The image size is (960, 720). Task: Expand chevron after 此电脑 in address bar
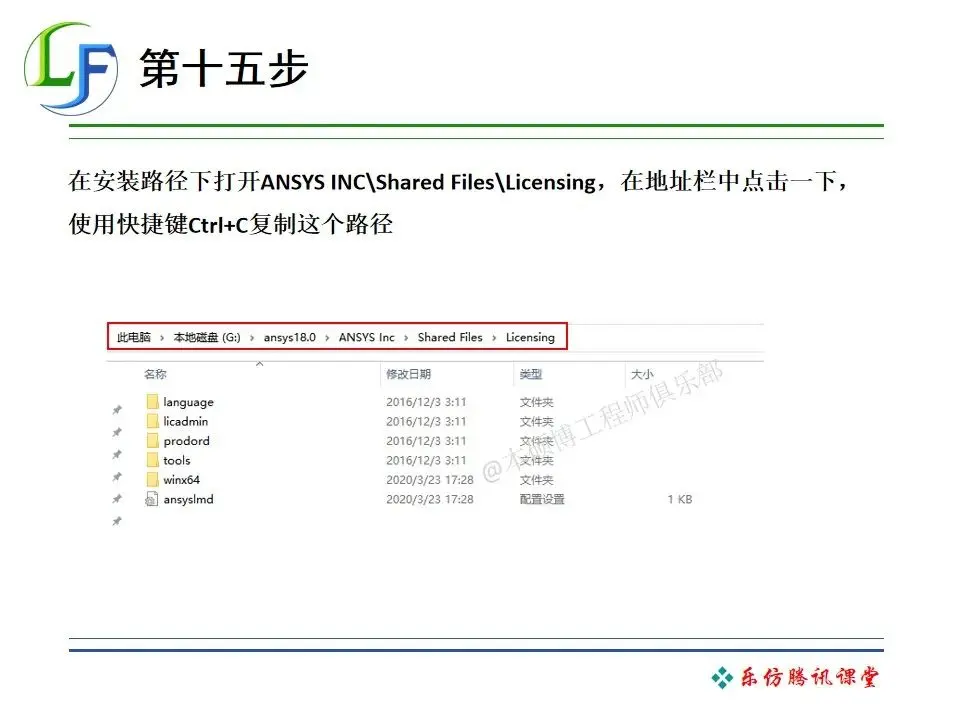click(x=162, y=338)
